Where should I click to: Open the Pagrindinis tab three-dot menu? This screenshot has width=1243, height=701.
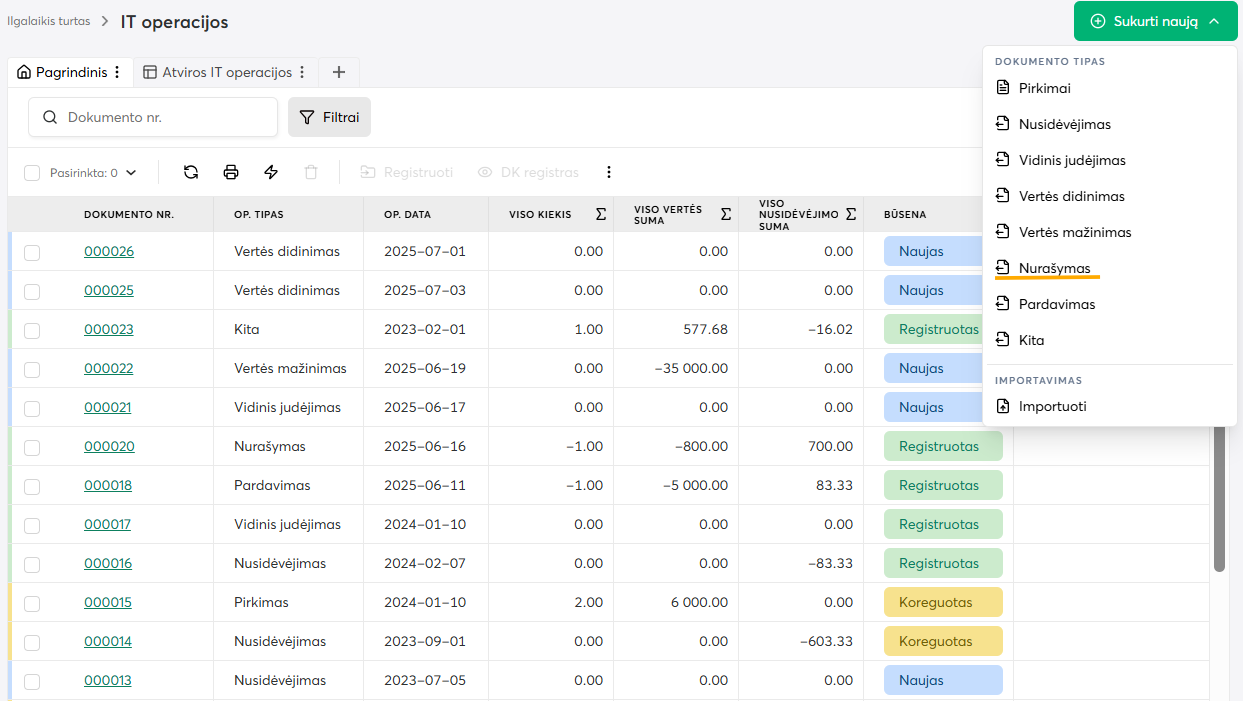117,72
